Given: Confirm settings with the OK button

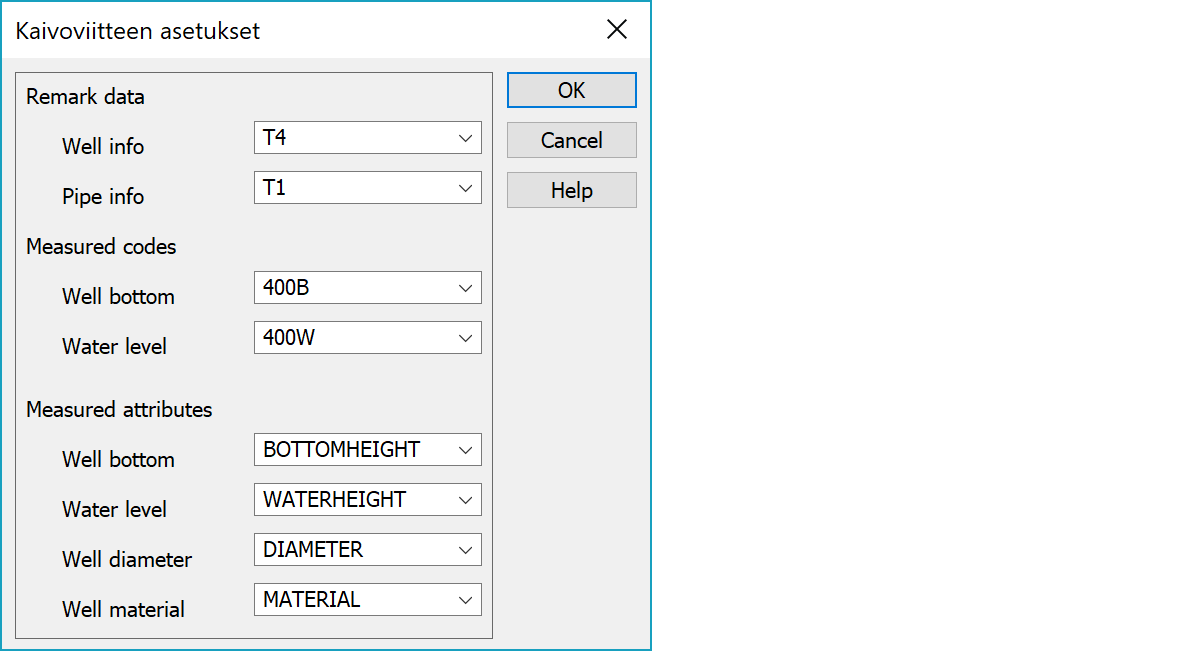Looking at the screenshot, I should 572,90.
